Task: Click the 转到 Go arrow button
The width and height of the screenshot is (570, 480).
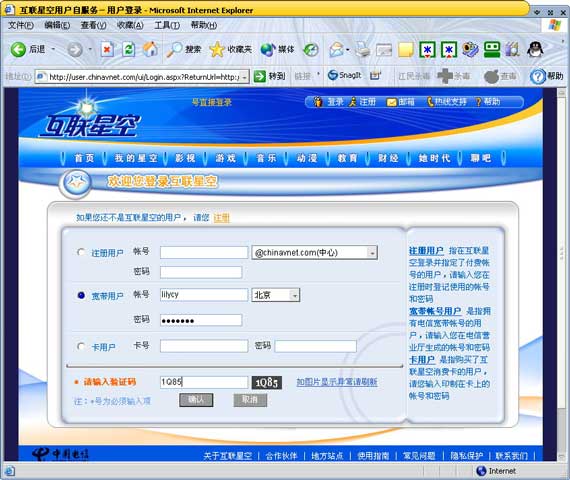Action: (x=269, y=76)
